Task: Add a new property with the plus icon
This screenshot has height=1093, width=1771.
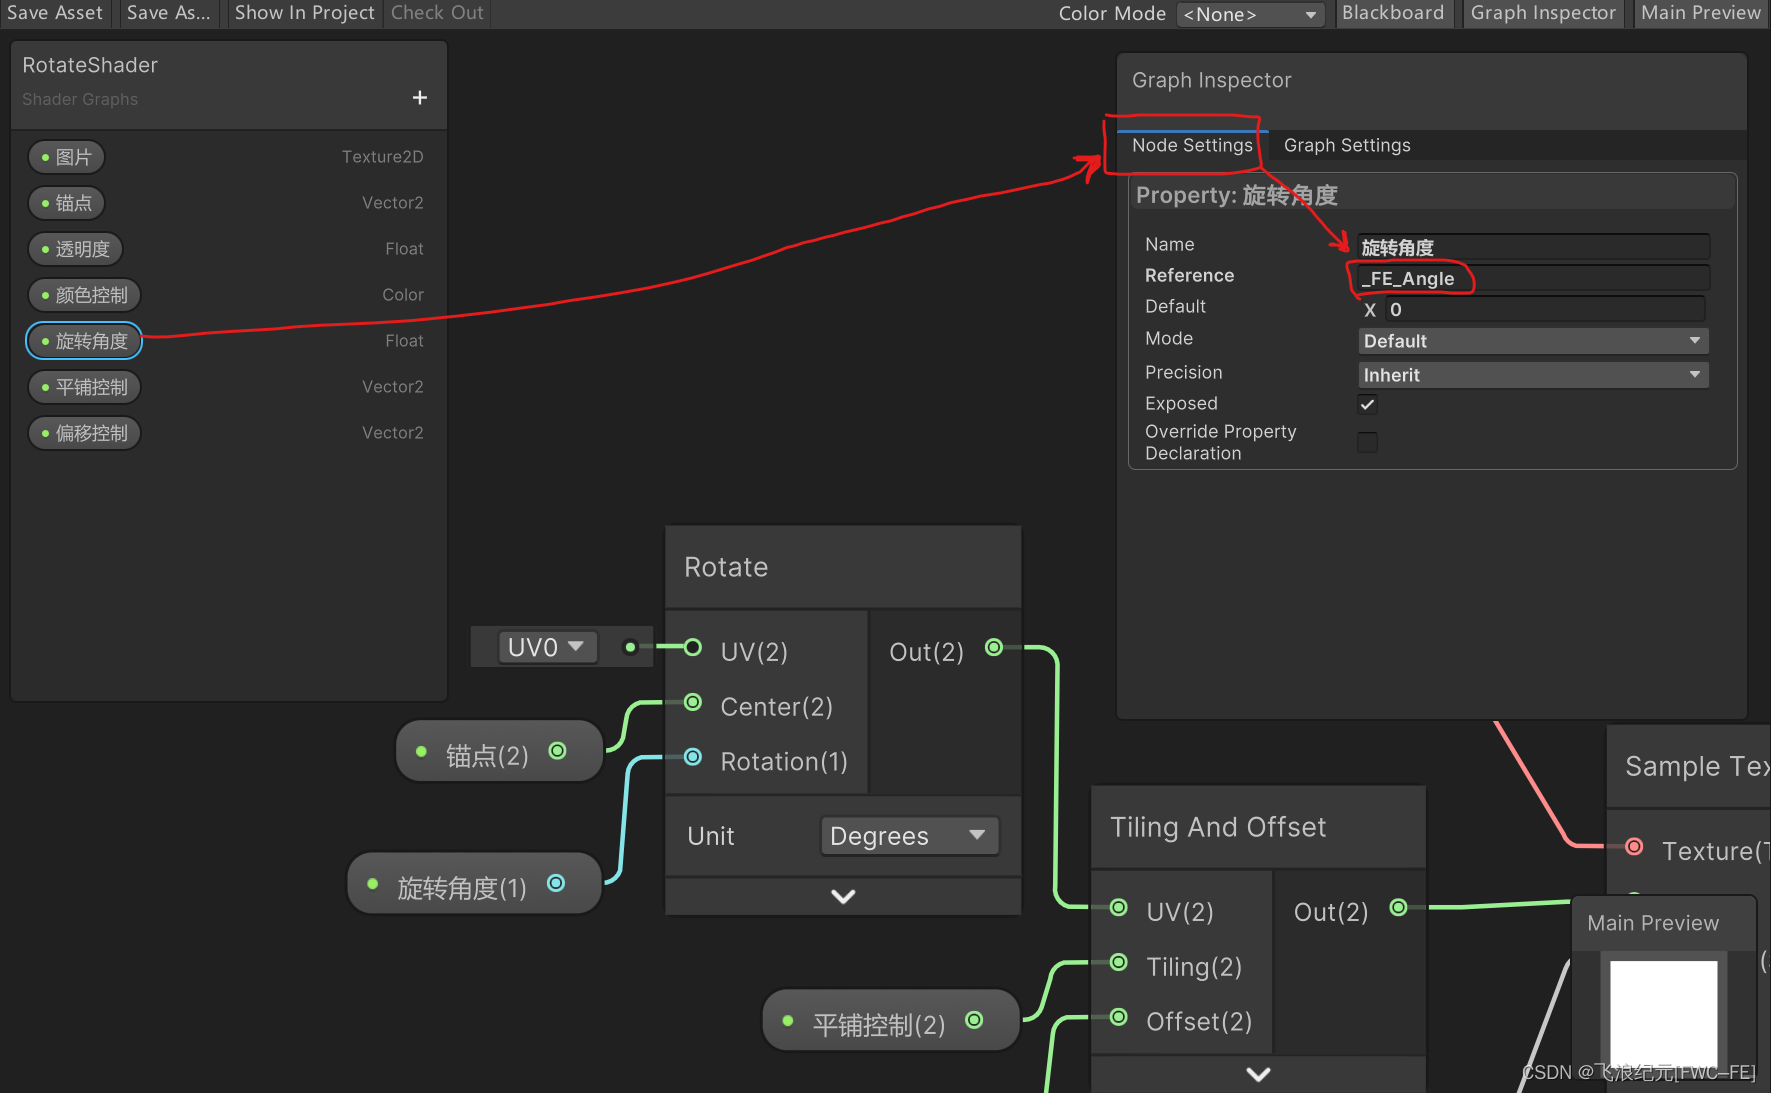Action: 420,97
